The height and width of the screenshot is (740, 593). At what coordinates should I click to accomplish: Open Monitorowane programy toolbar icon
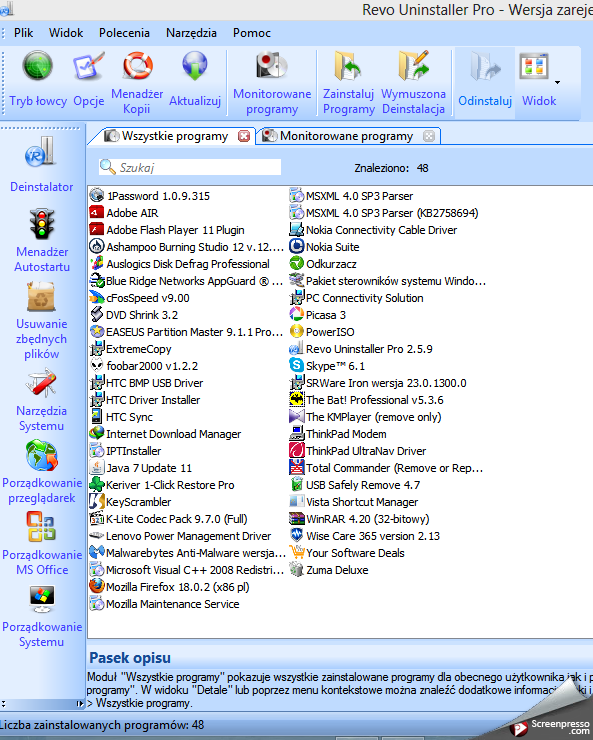[x=272, y=66]
